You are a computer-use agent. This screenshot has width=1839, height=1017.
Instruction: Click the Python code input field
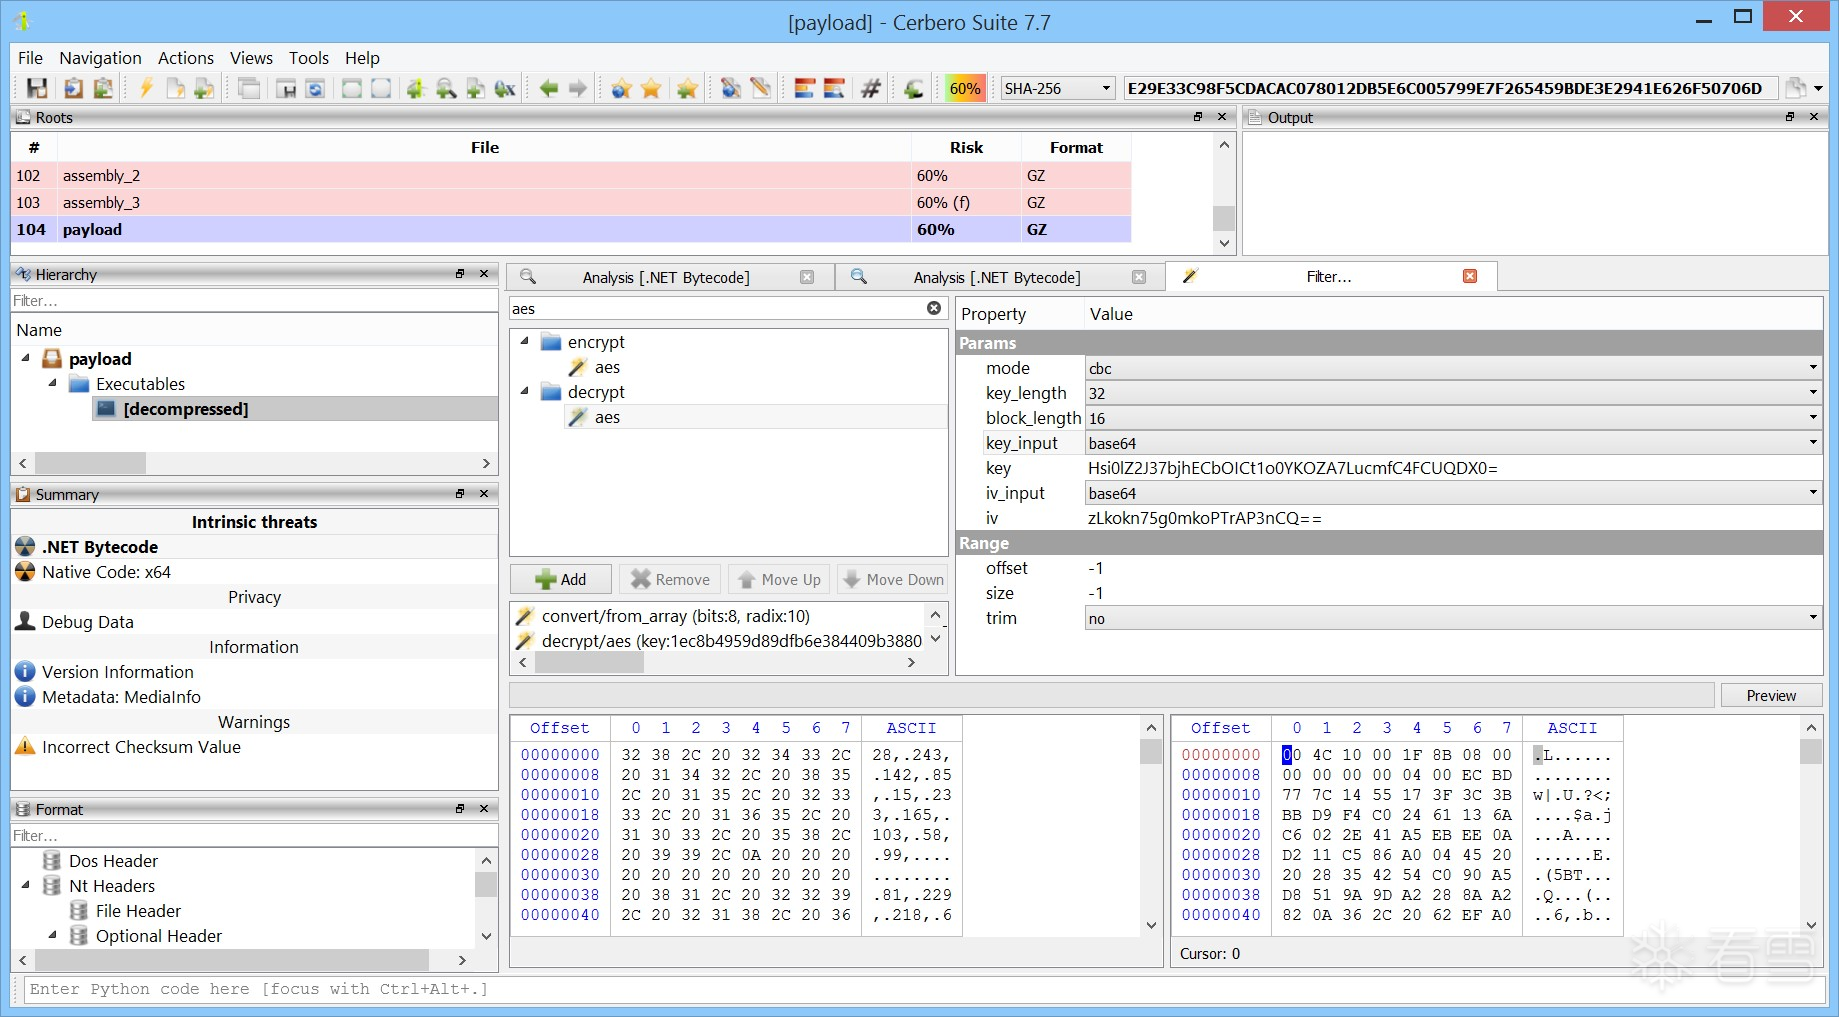900,989
